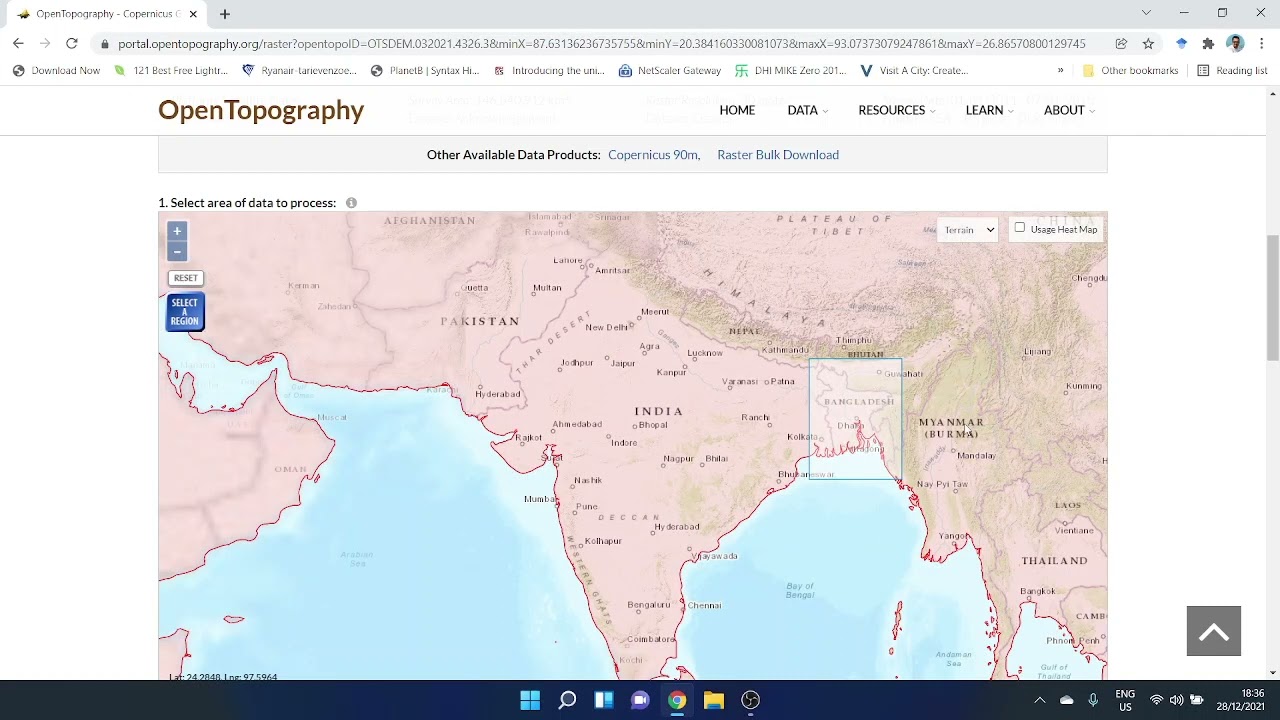Click the page vertical scrollbar thumb
The image size is (1280, 720).
[x=1272, y=298]
